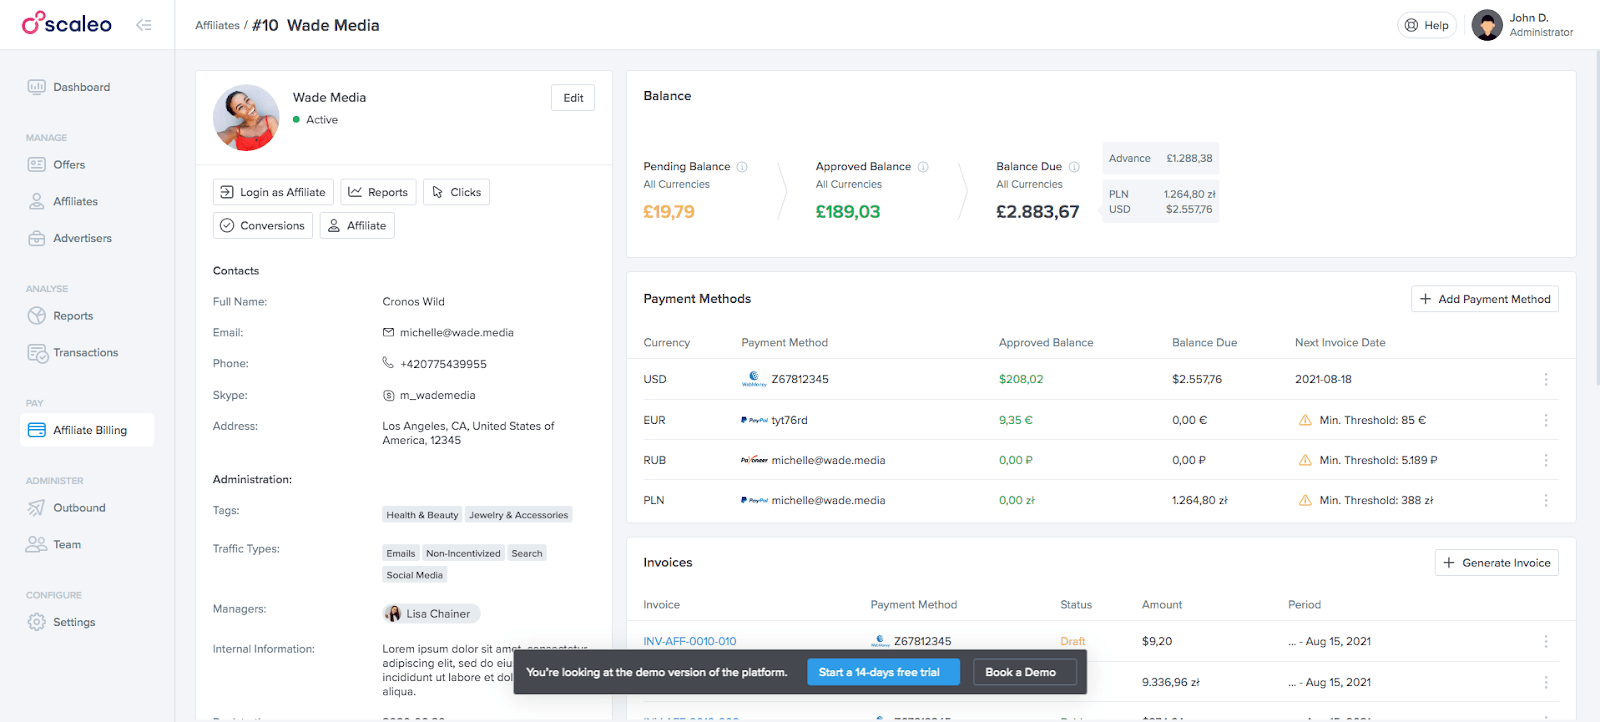Open options for invoice INV-AFF-0010-010
The image size is (1600, 722).
click(x=1545, y=641)
